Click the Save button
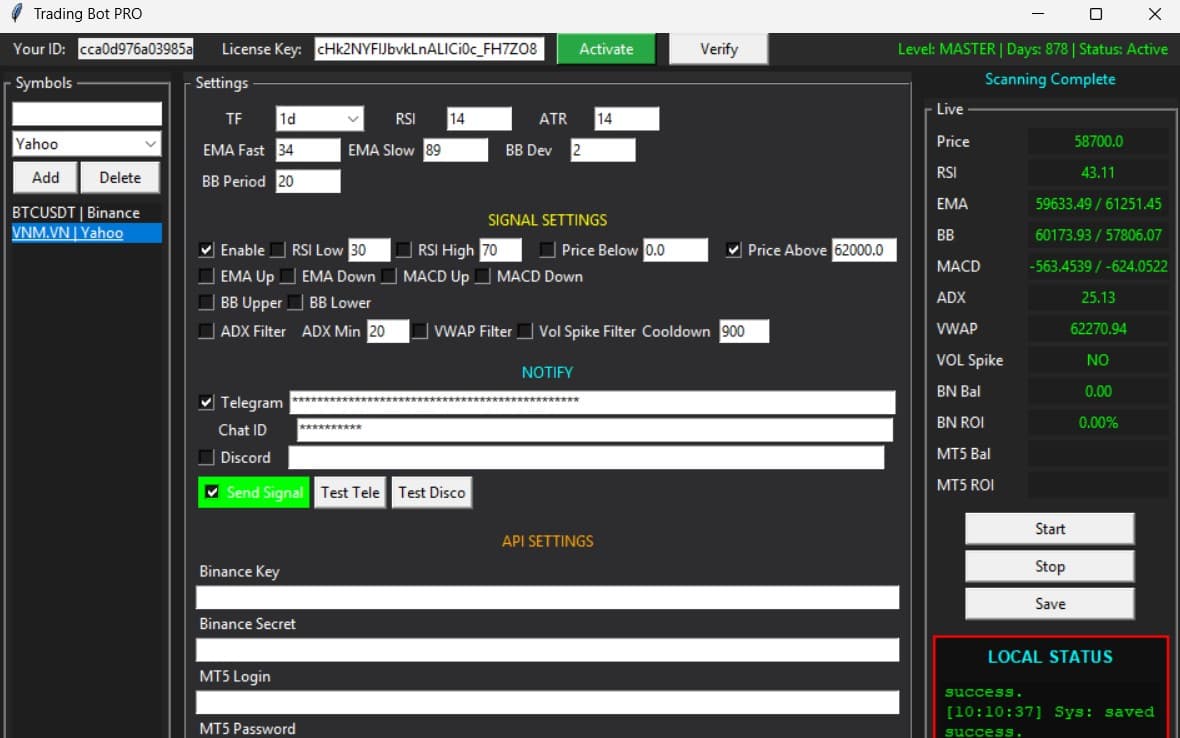Image resolution: width=1180 pixels, height=738 pixels. point(1050,604)
